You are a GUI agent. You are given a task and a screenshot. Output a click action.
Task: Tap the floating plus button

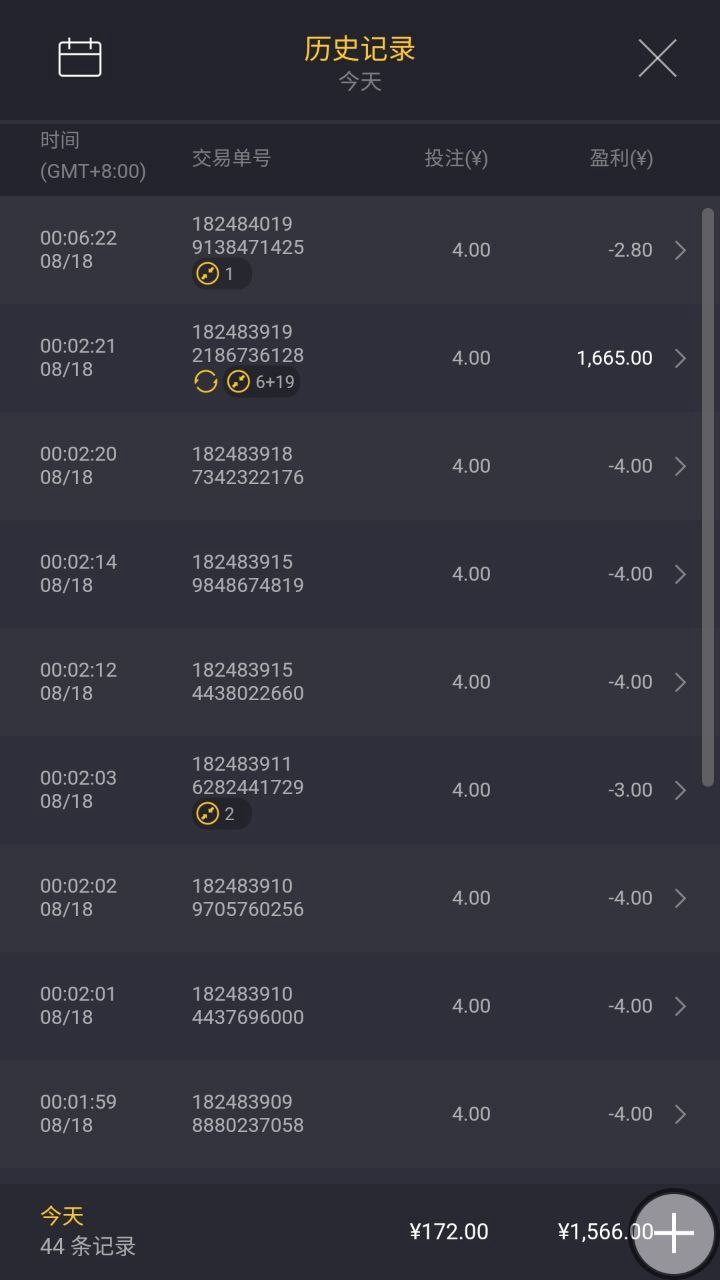[674, 1232]
